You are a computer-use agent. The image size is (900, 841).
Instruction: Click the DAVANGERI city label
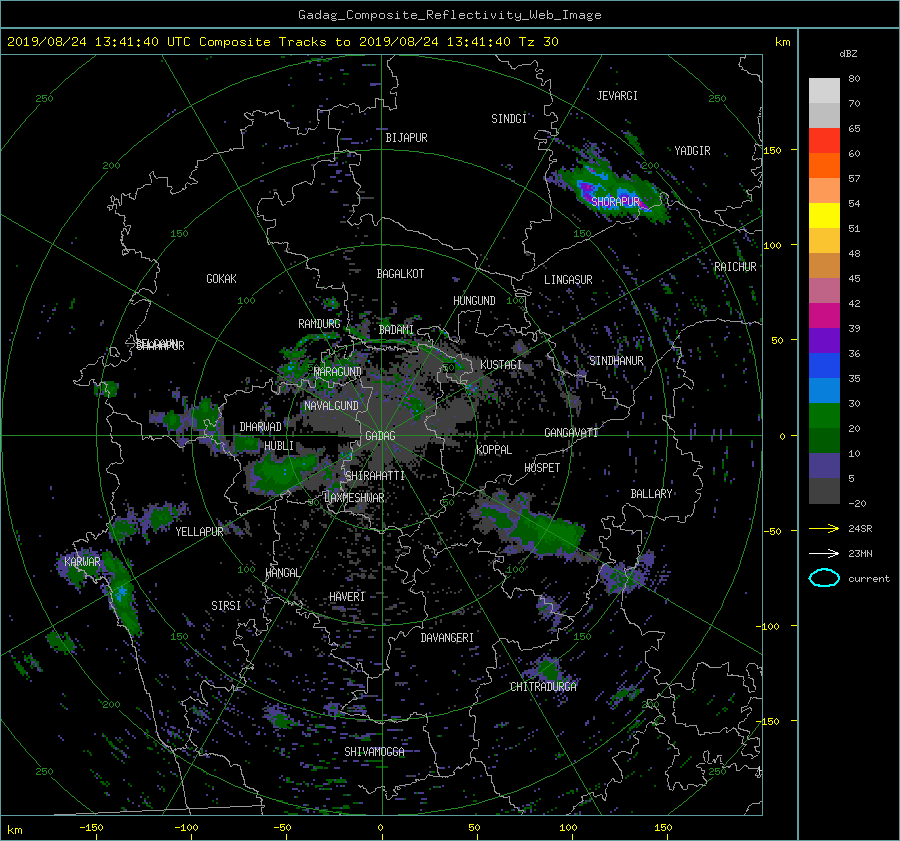(x=447, y=638)
